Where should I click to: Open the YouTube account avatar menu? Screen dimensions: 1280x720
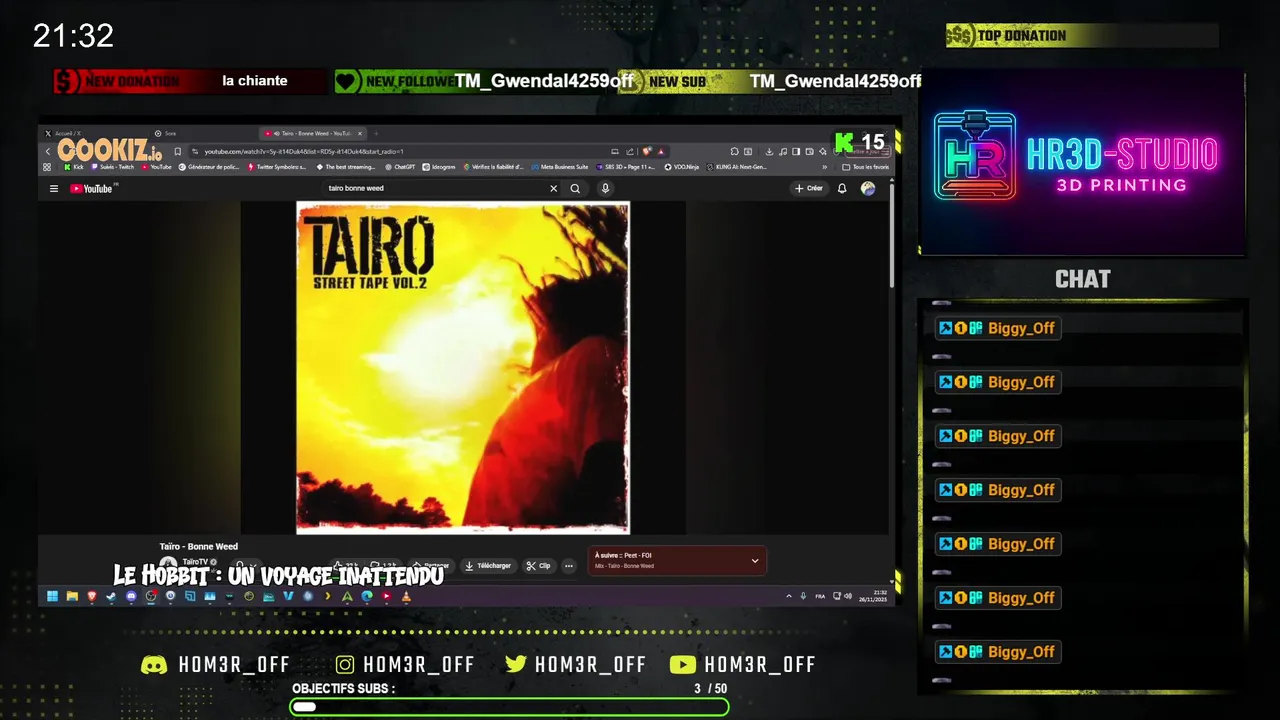pos(868,188)
